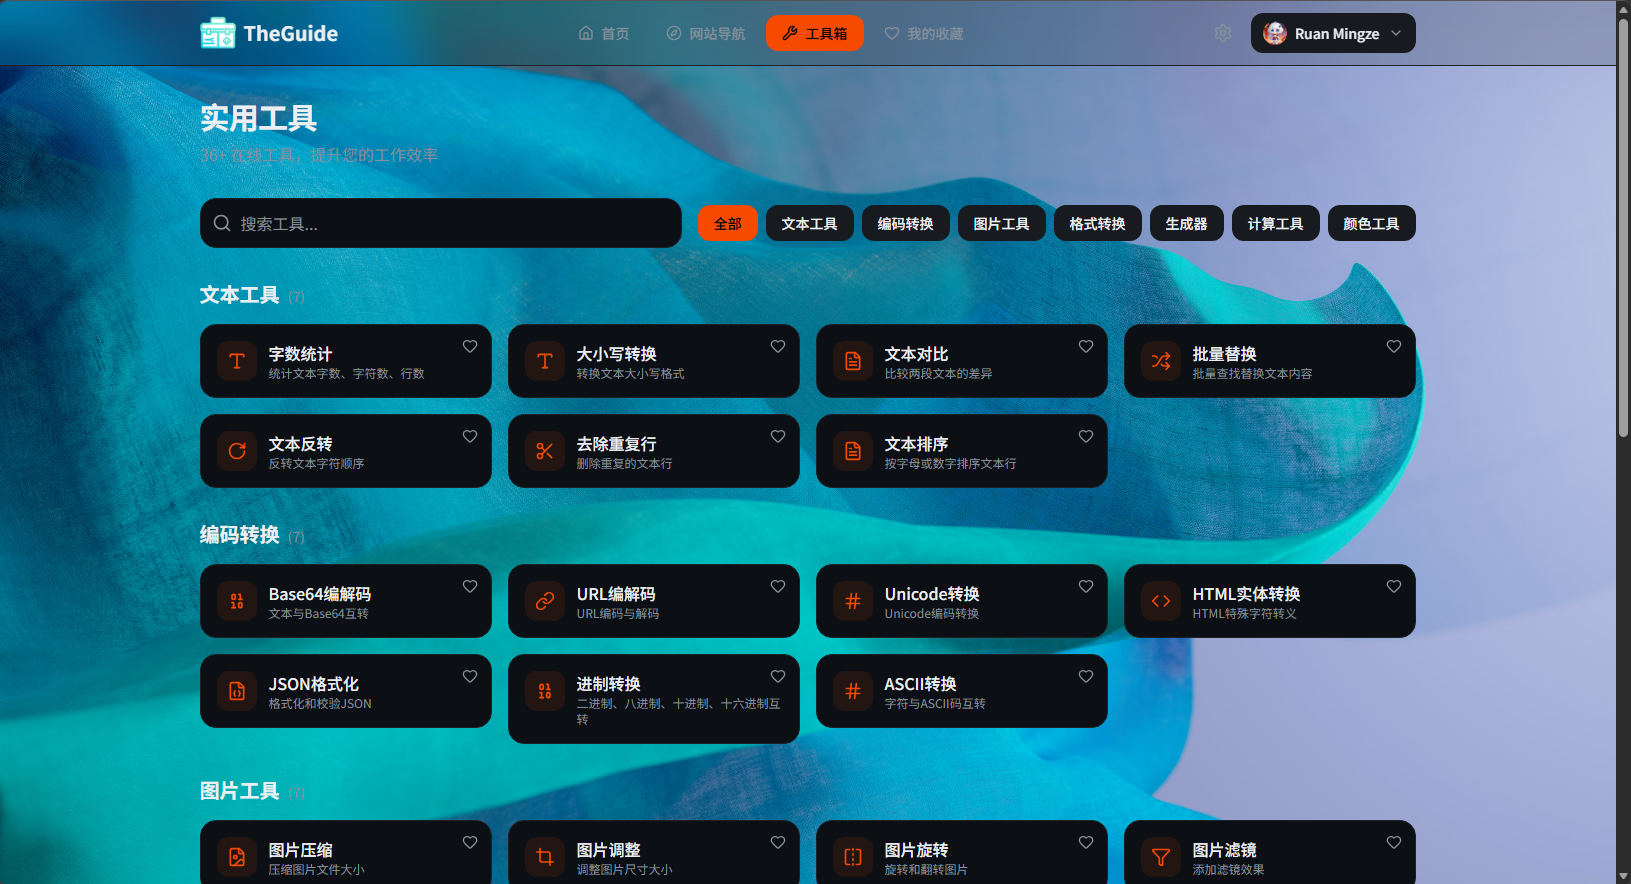The width and height of the screenshot is (1631, 884).
Task: Click the TheGuide logo icon
Action: 218,33
